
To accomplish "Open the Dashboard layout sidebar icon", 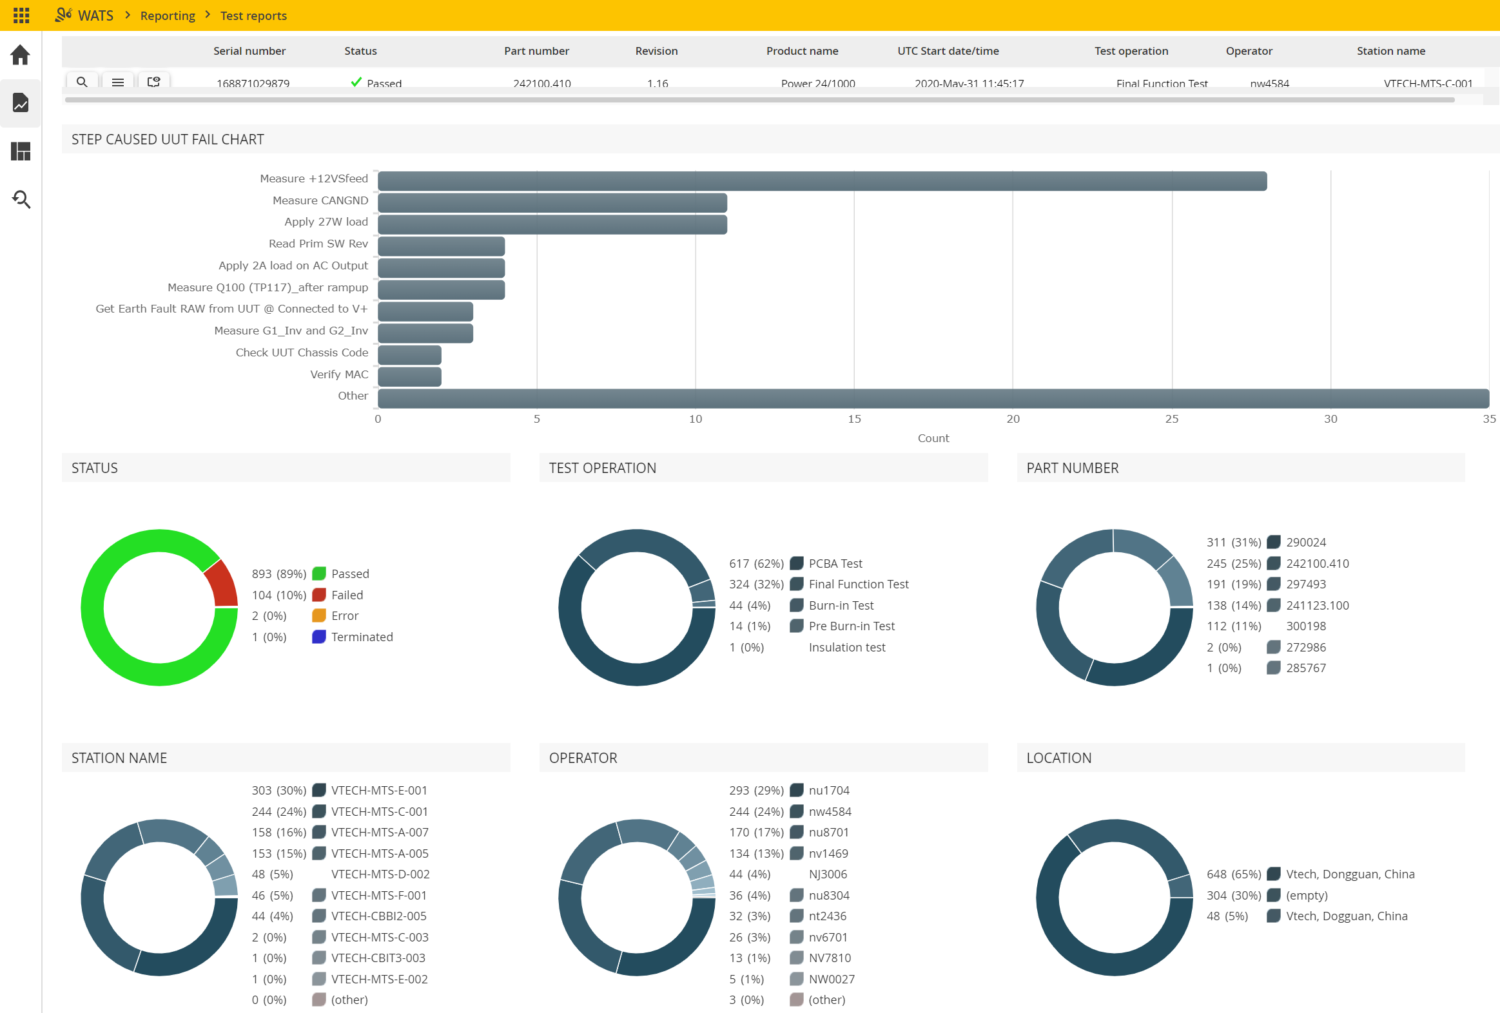I will click(20, 151).
